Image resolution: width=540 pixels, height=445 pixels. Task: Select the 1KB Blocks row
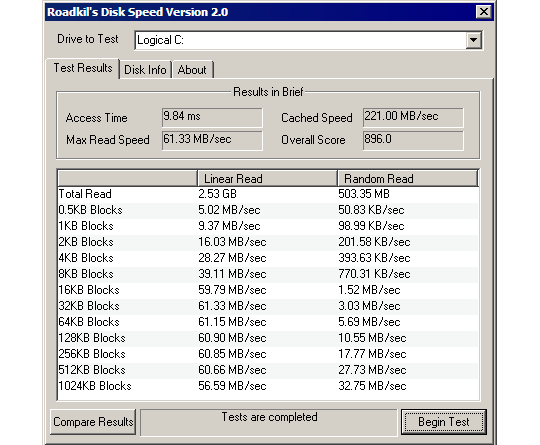point(268,226)
